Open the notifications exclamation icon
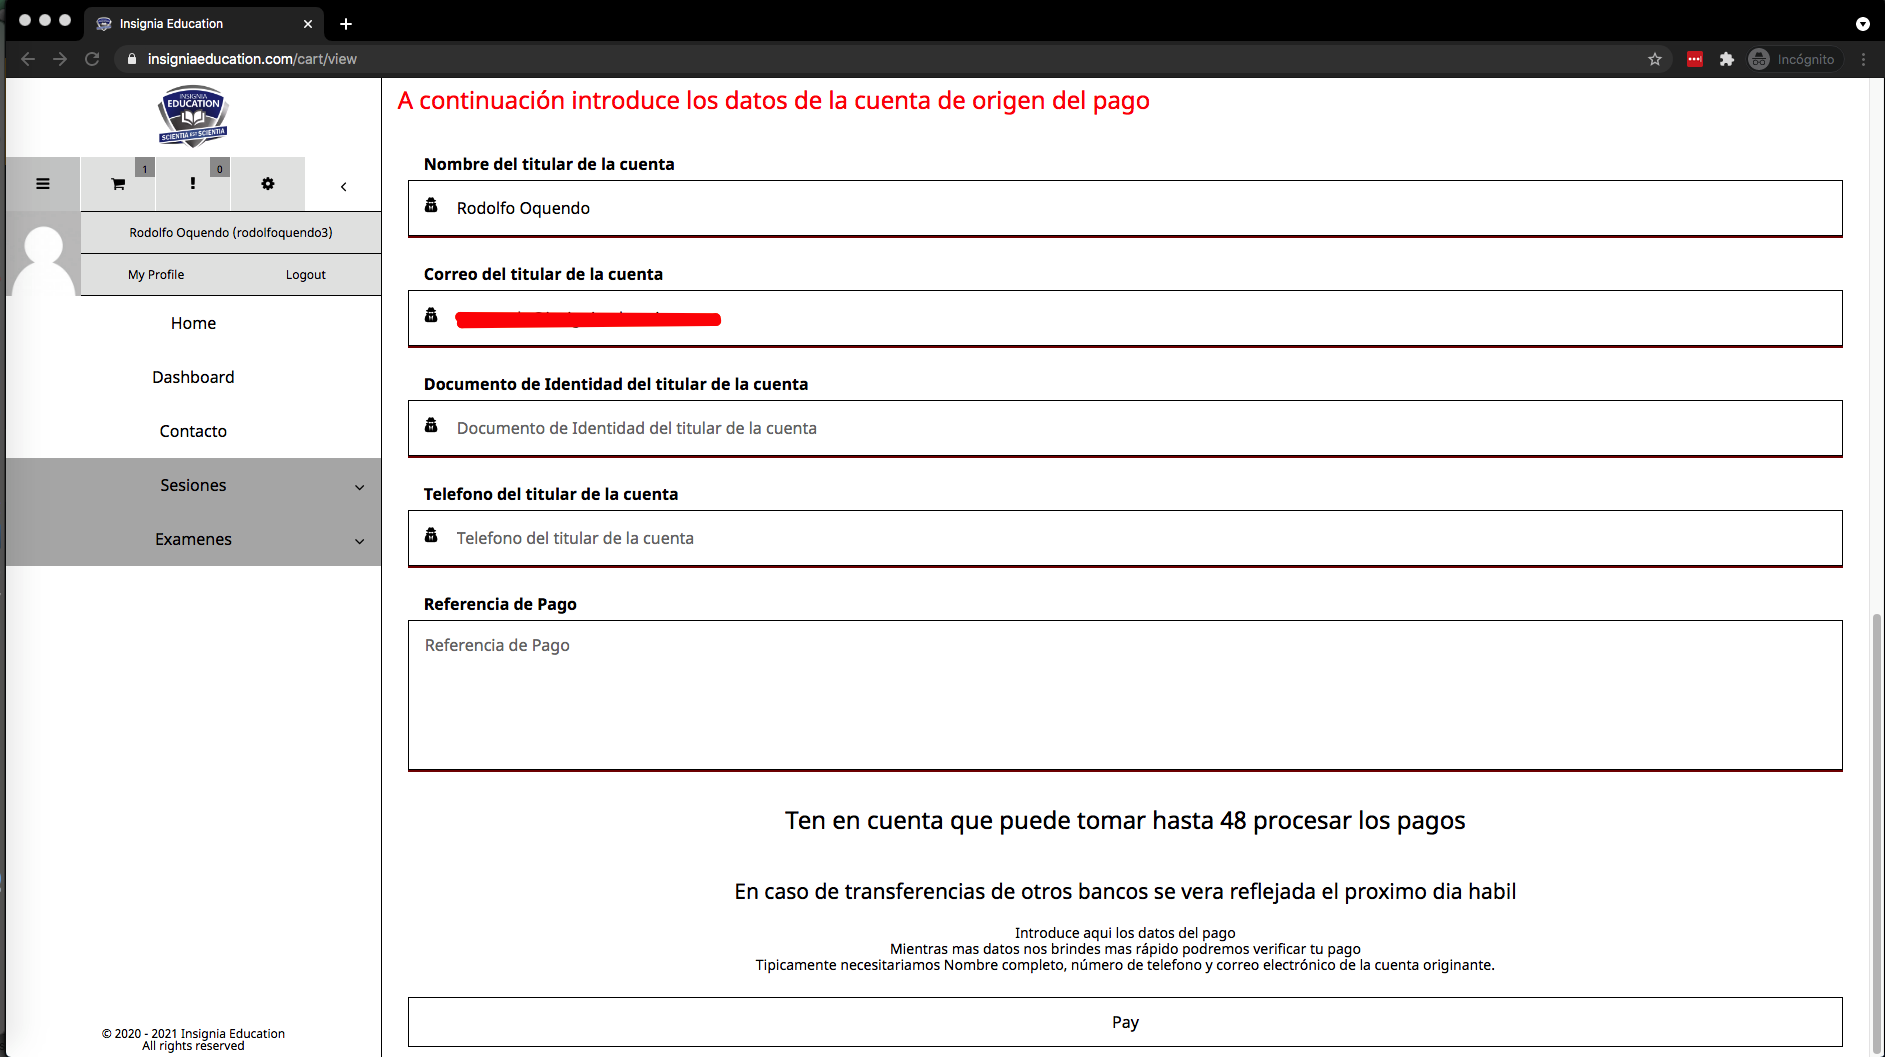Image resolution: width=1885 pixels, height=1057 pixels. click(193, 184)
